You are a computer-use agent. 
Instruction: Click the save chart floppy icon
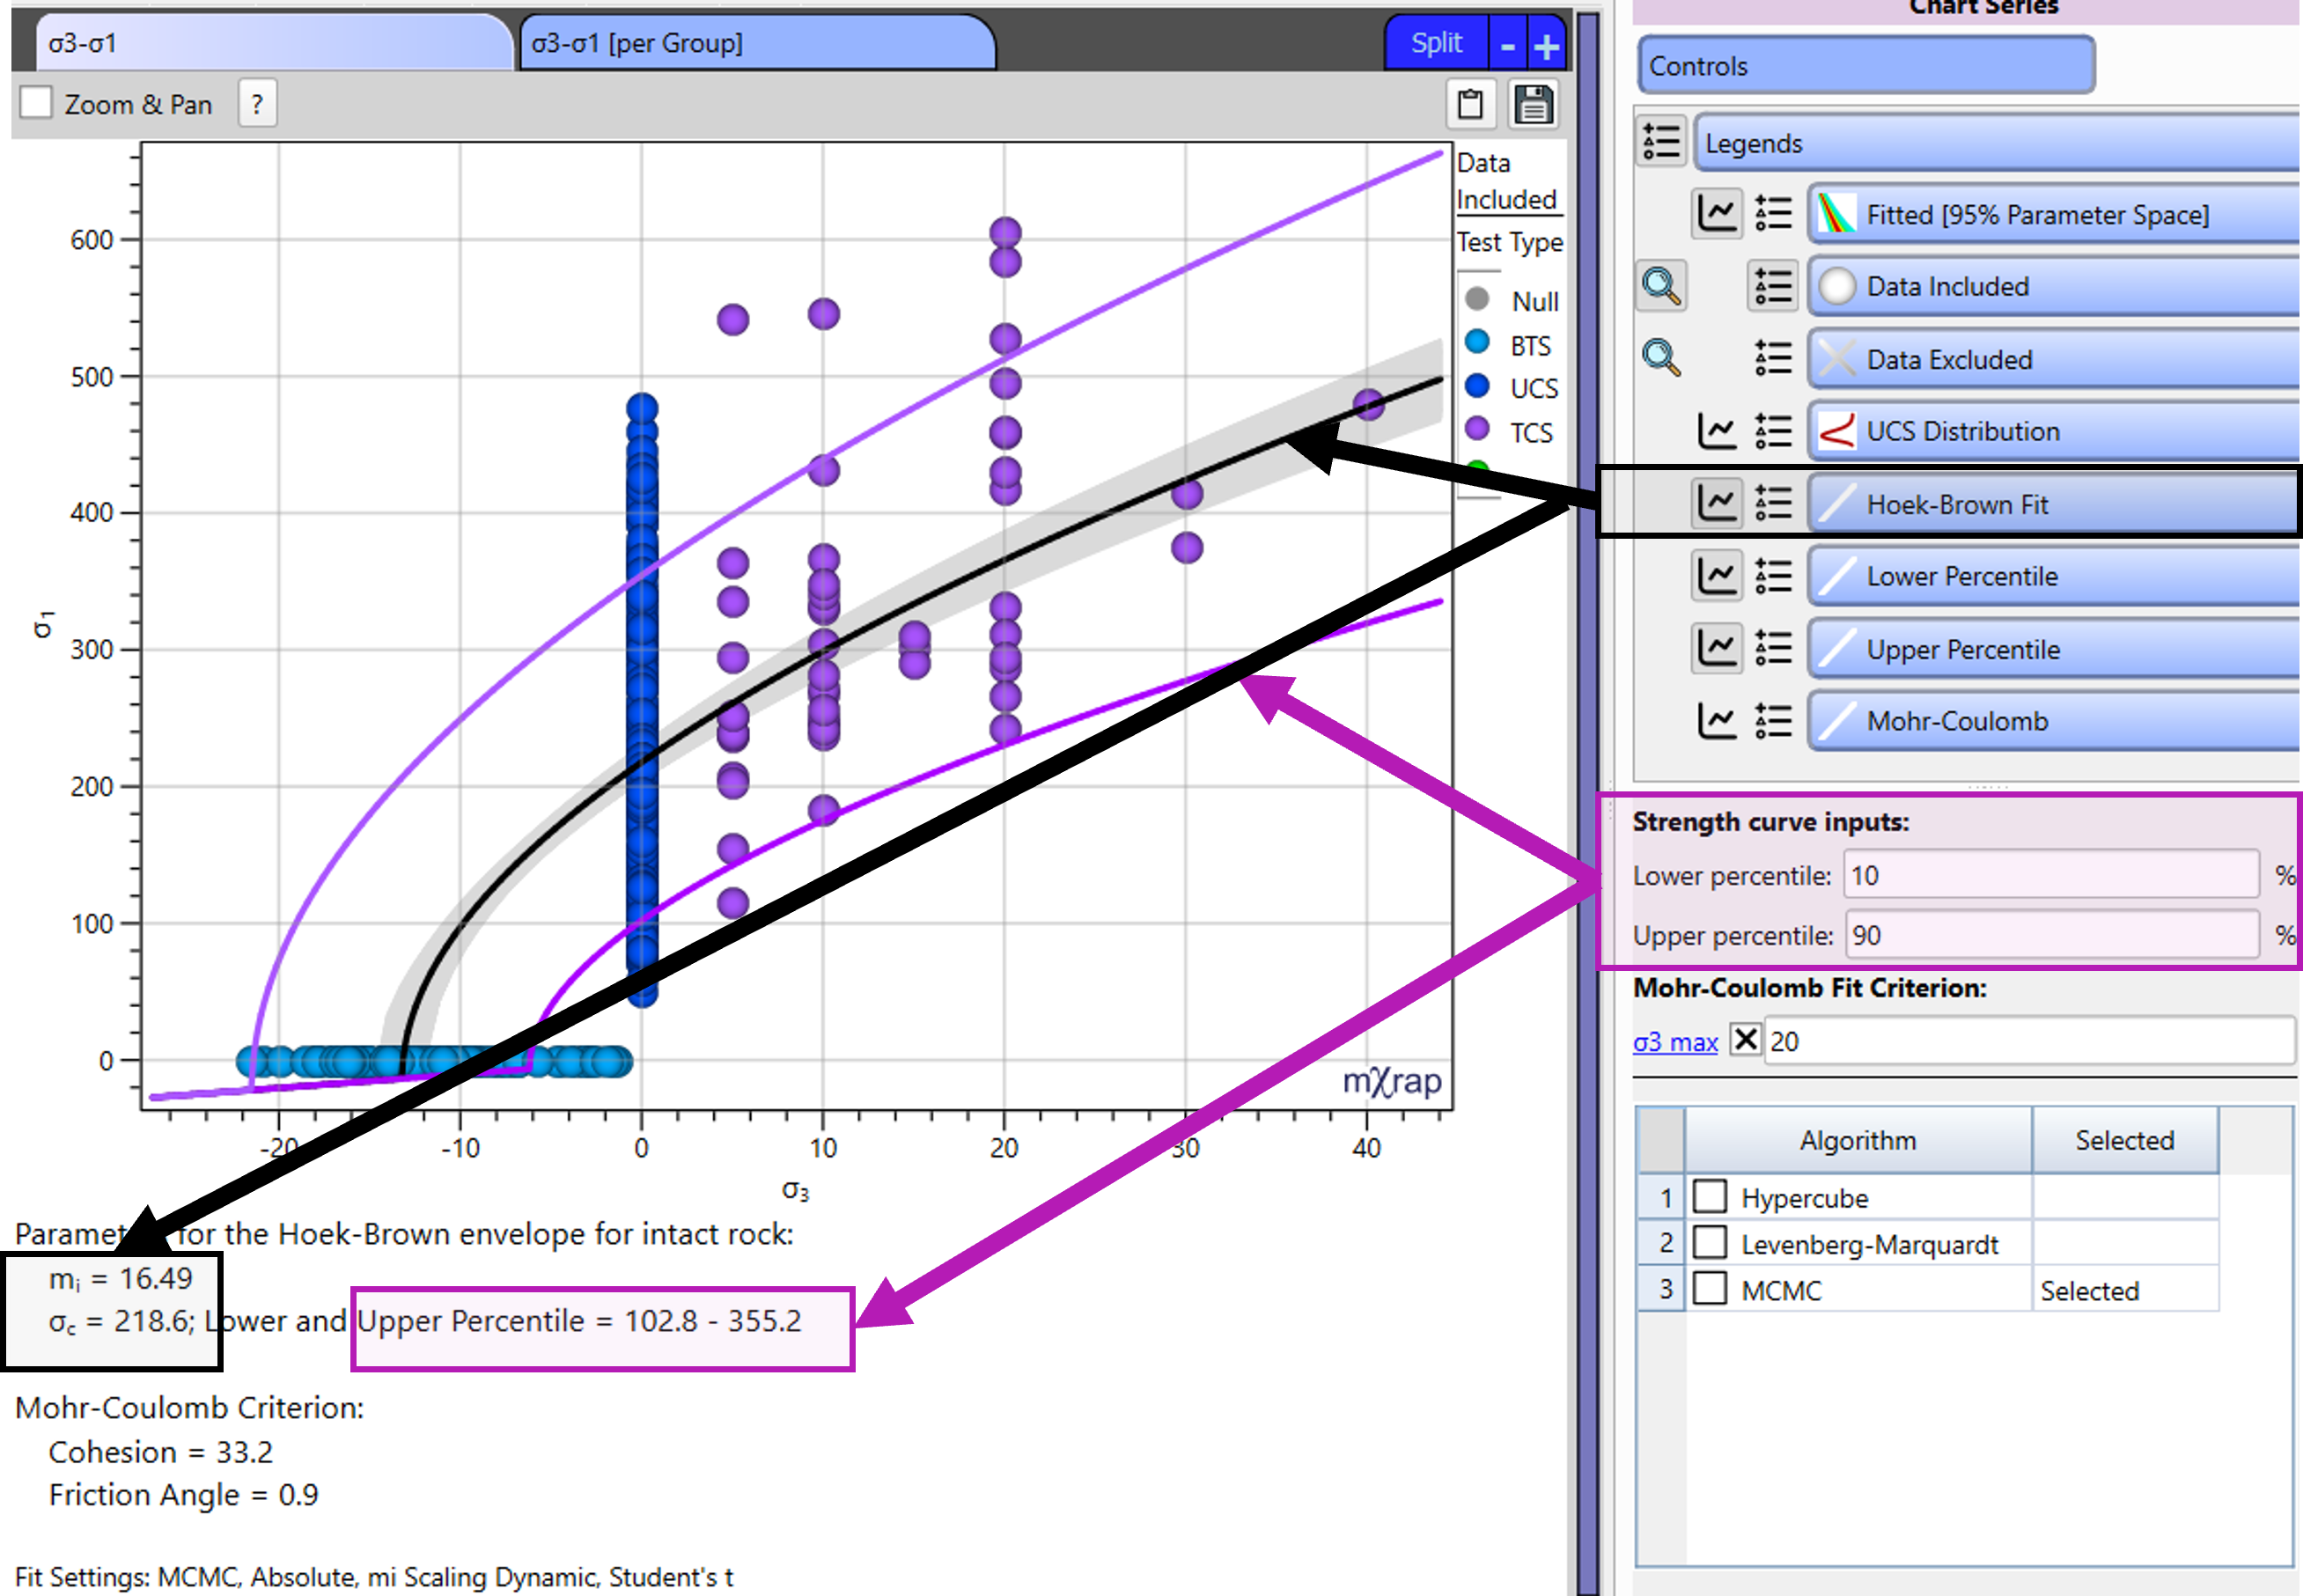(x=1533, y=104)
